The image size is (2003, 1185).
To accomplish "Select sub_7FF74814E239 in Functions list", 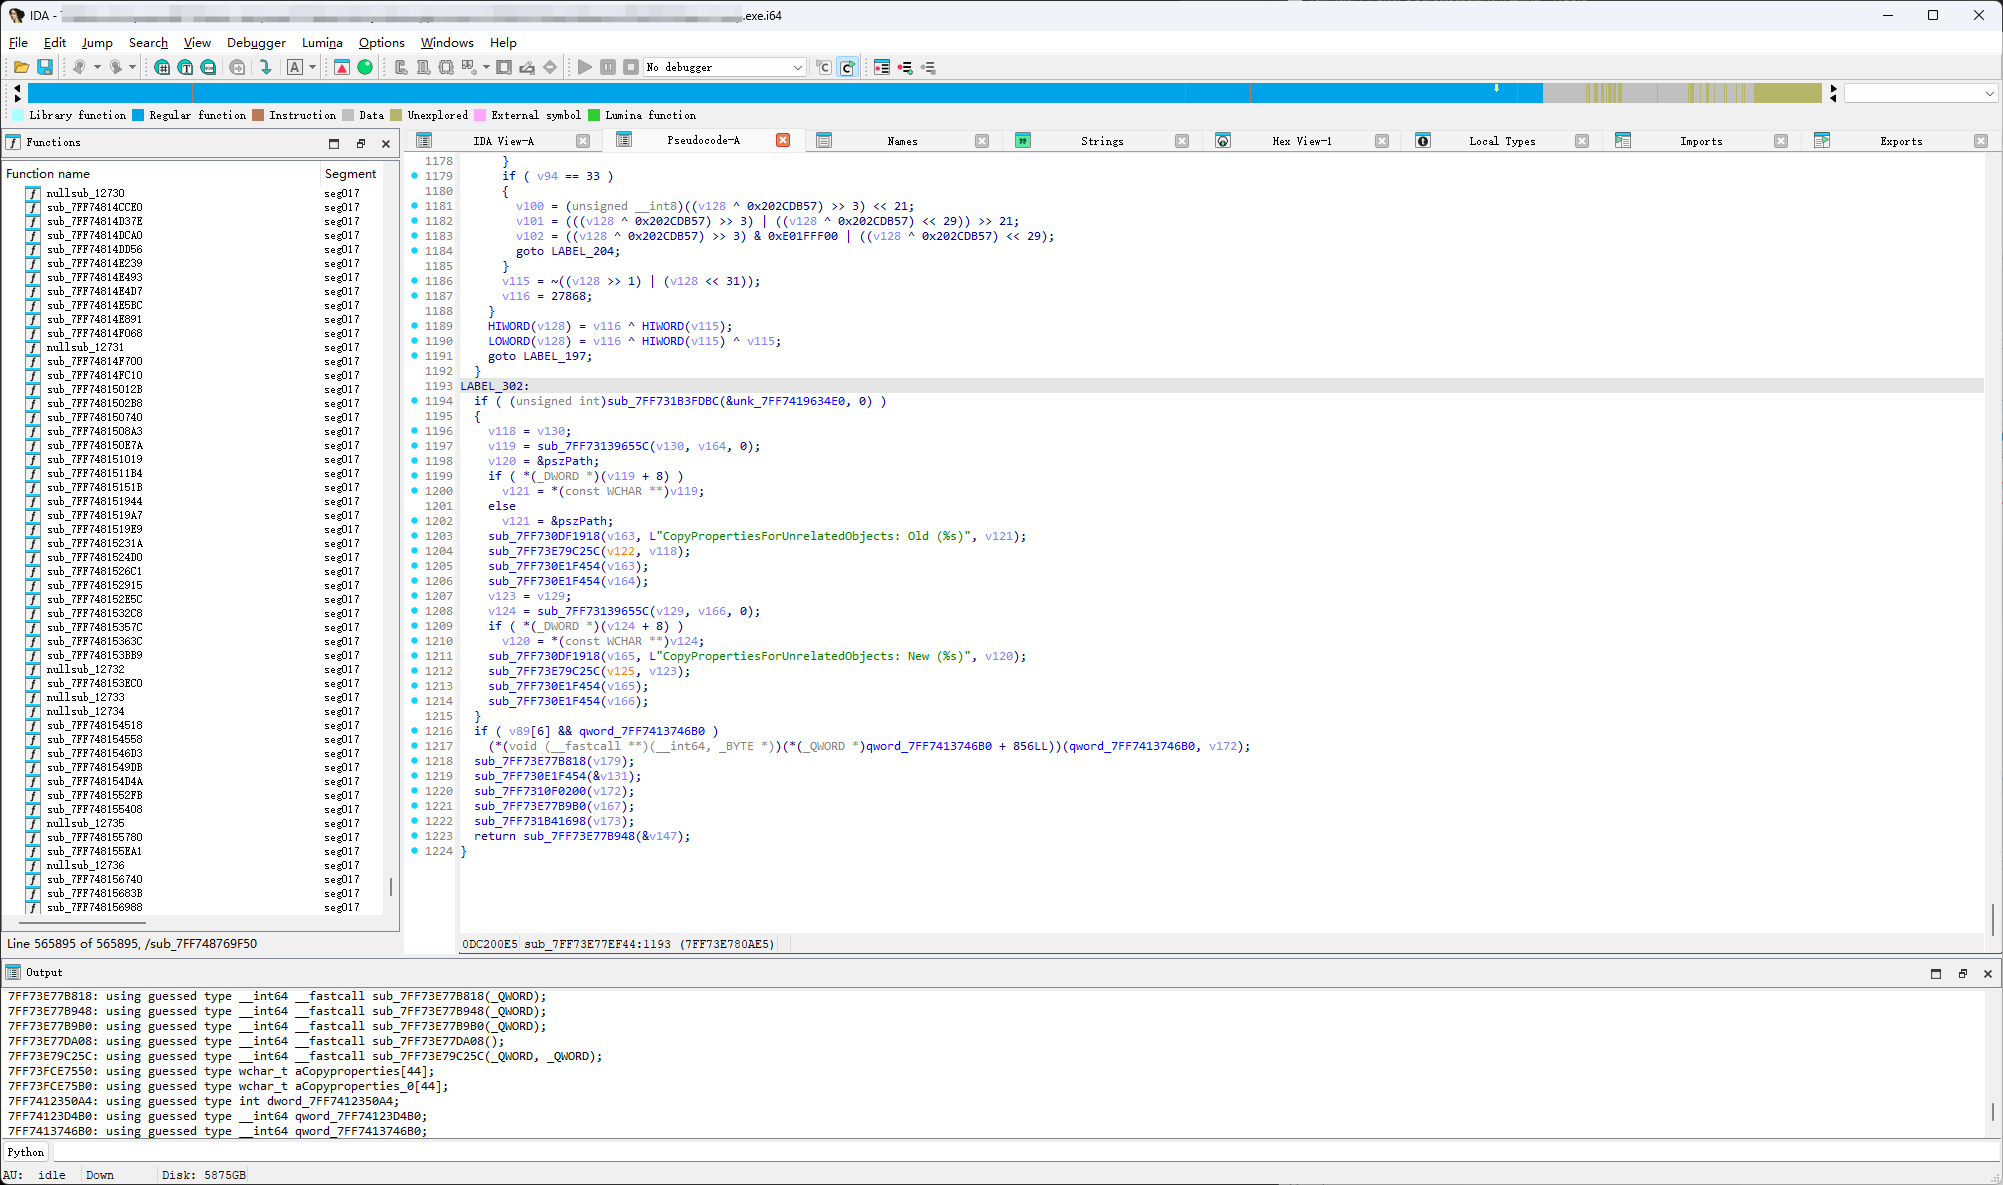I will [x=95, y=263].
